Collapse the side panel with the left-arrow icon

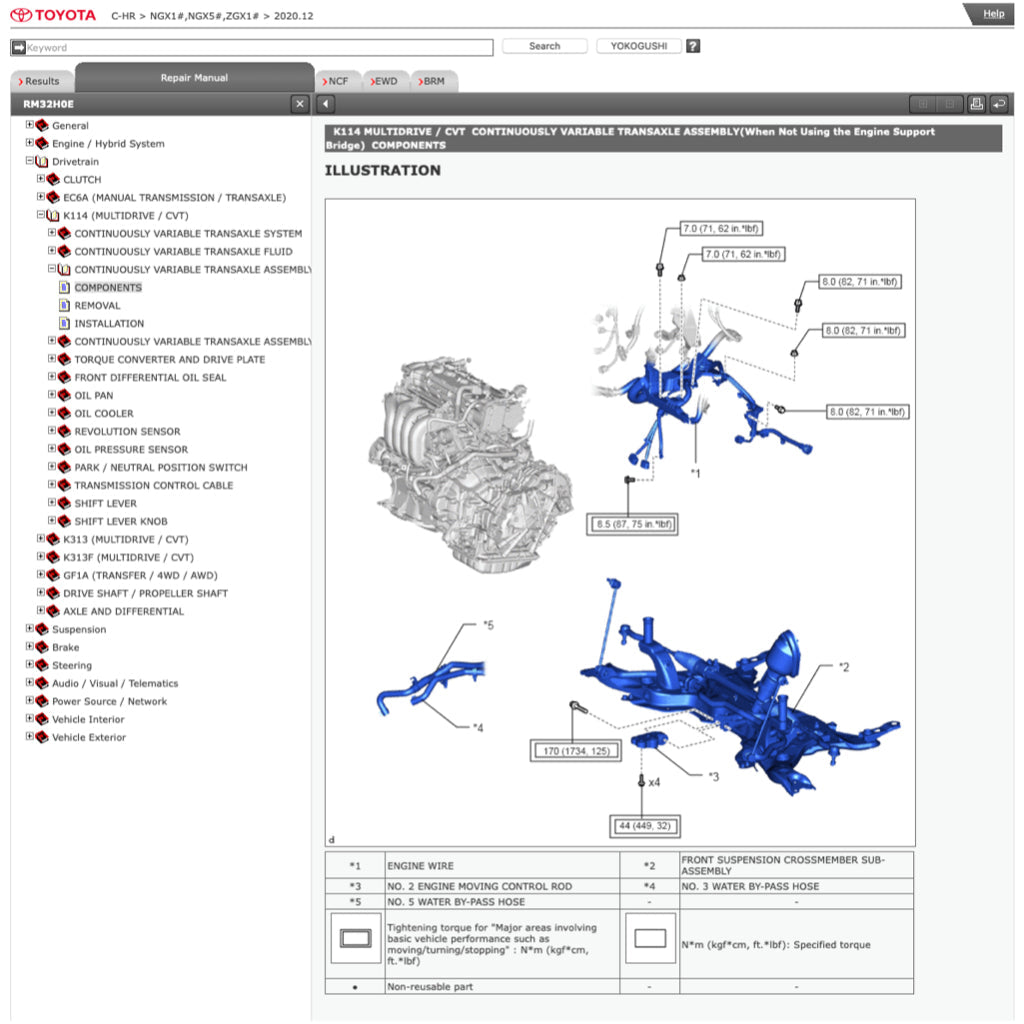tap(326, 104)
